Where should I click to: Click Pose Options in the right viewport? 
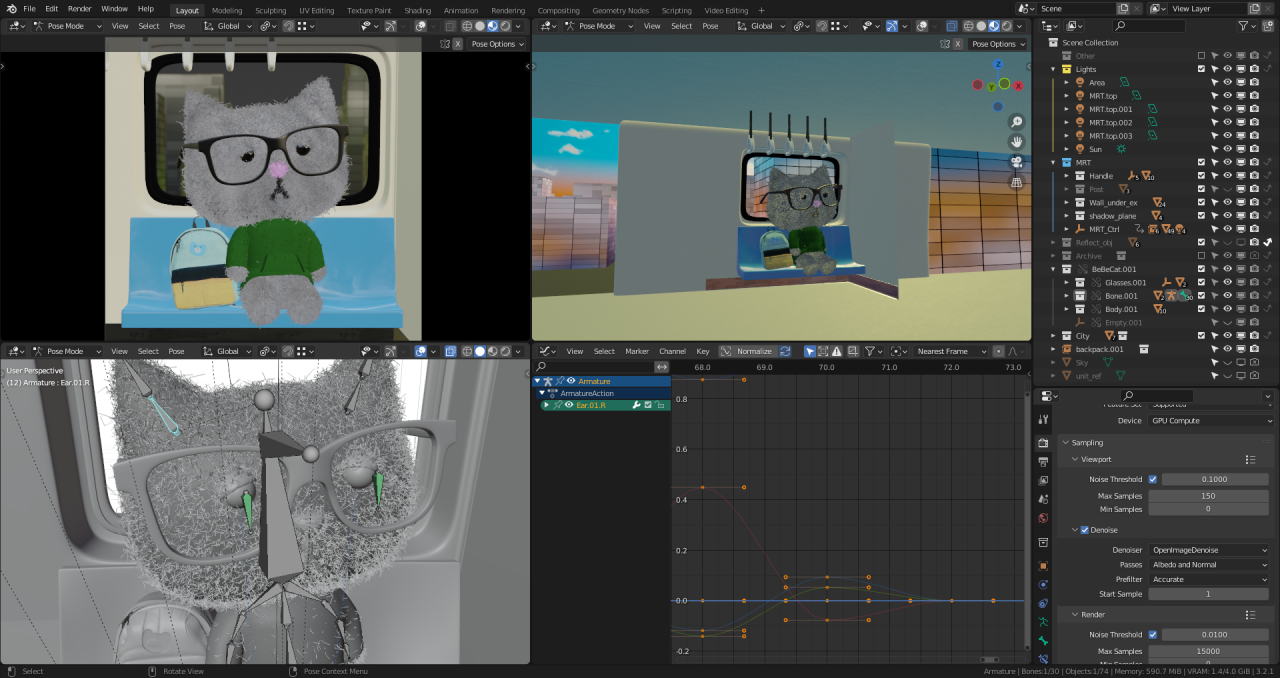[x=997, y=44]
